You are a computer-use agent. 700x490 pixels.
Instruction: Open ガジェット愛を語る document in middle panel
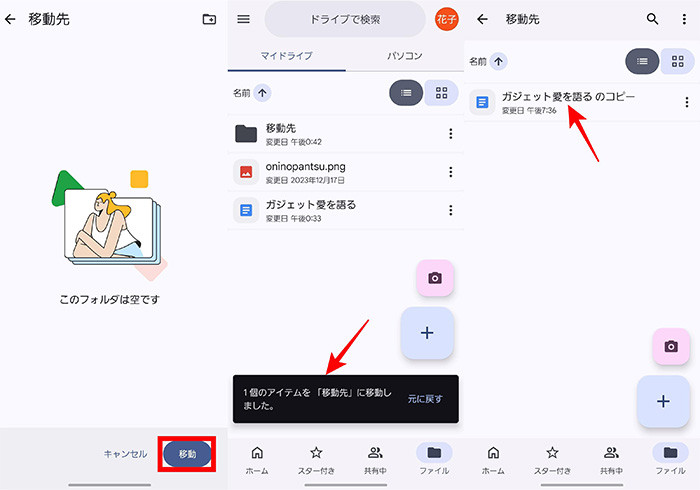coord(346,210)
